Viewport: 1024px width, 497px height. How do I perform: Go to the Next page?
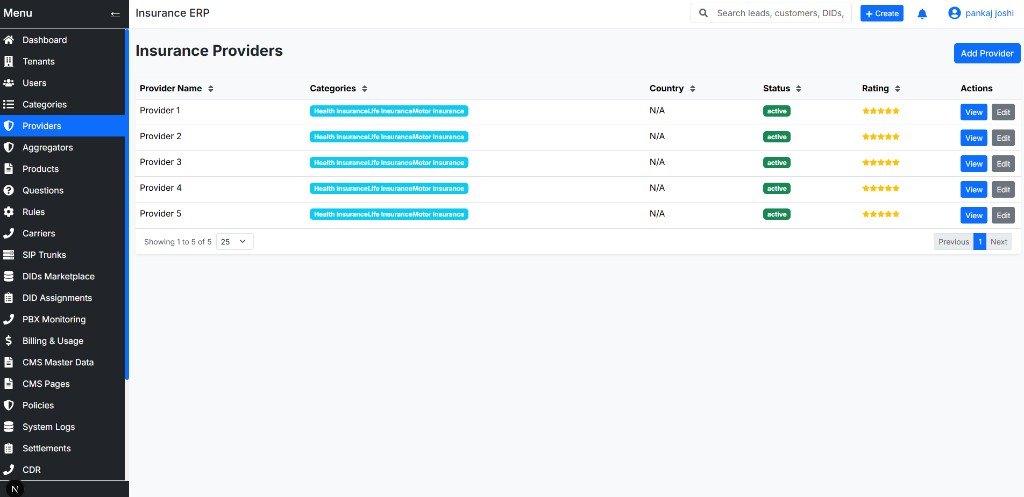[x=999, y=242]
